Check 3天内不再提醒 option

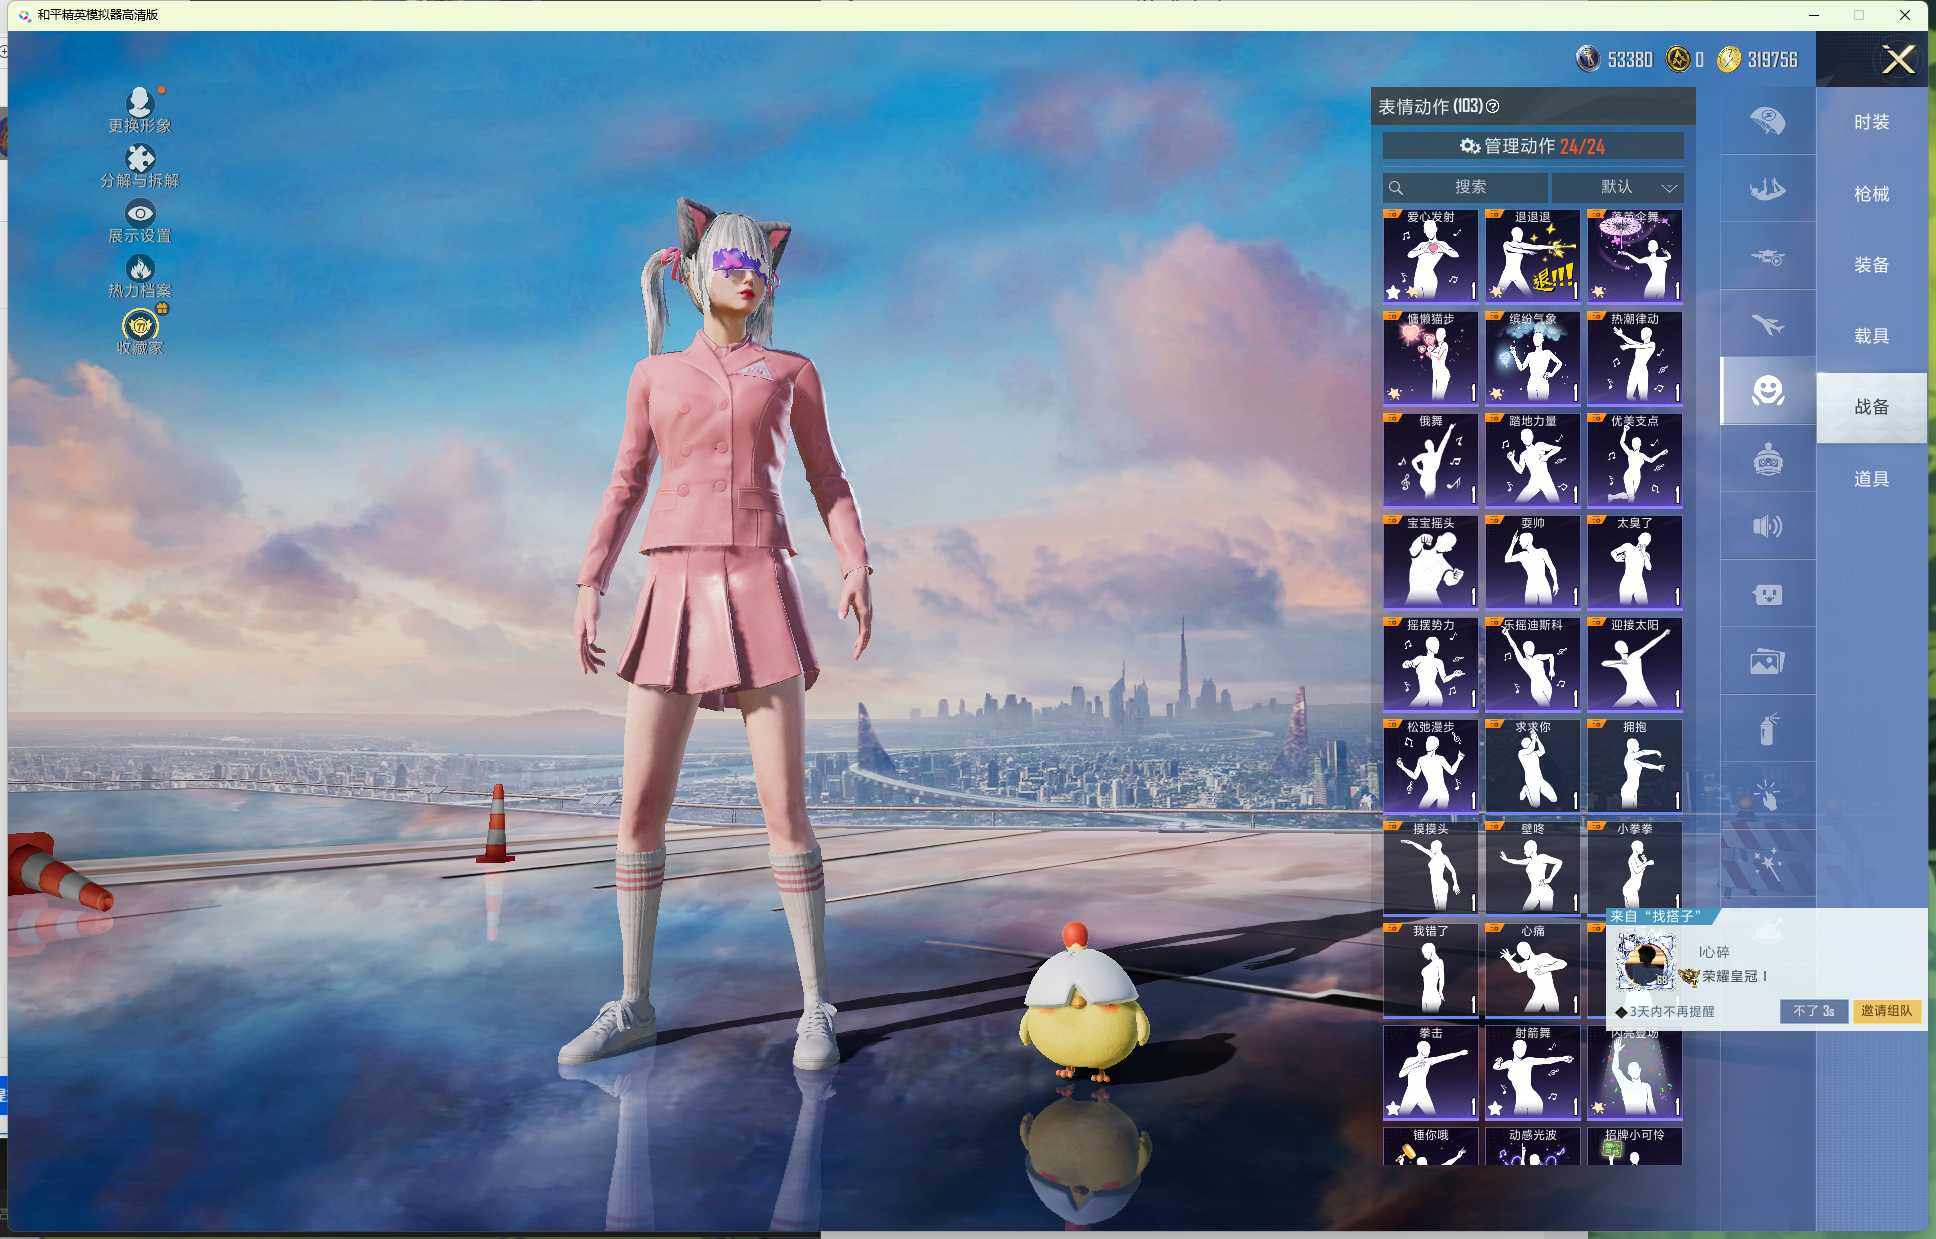point(1622,1012)
